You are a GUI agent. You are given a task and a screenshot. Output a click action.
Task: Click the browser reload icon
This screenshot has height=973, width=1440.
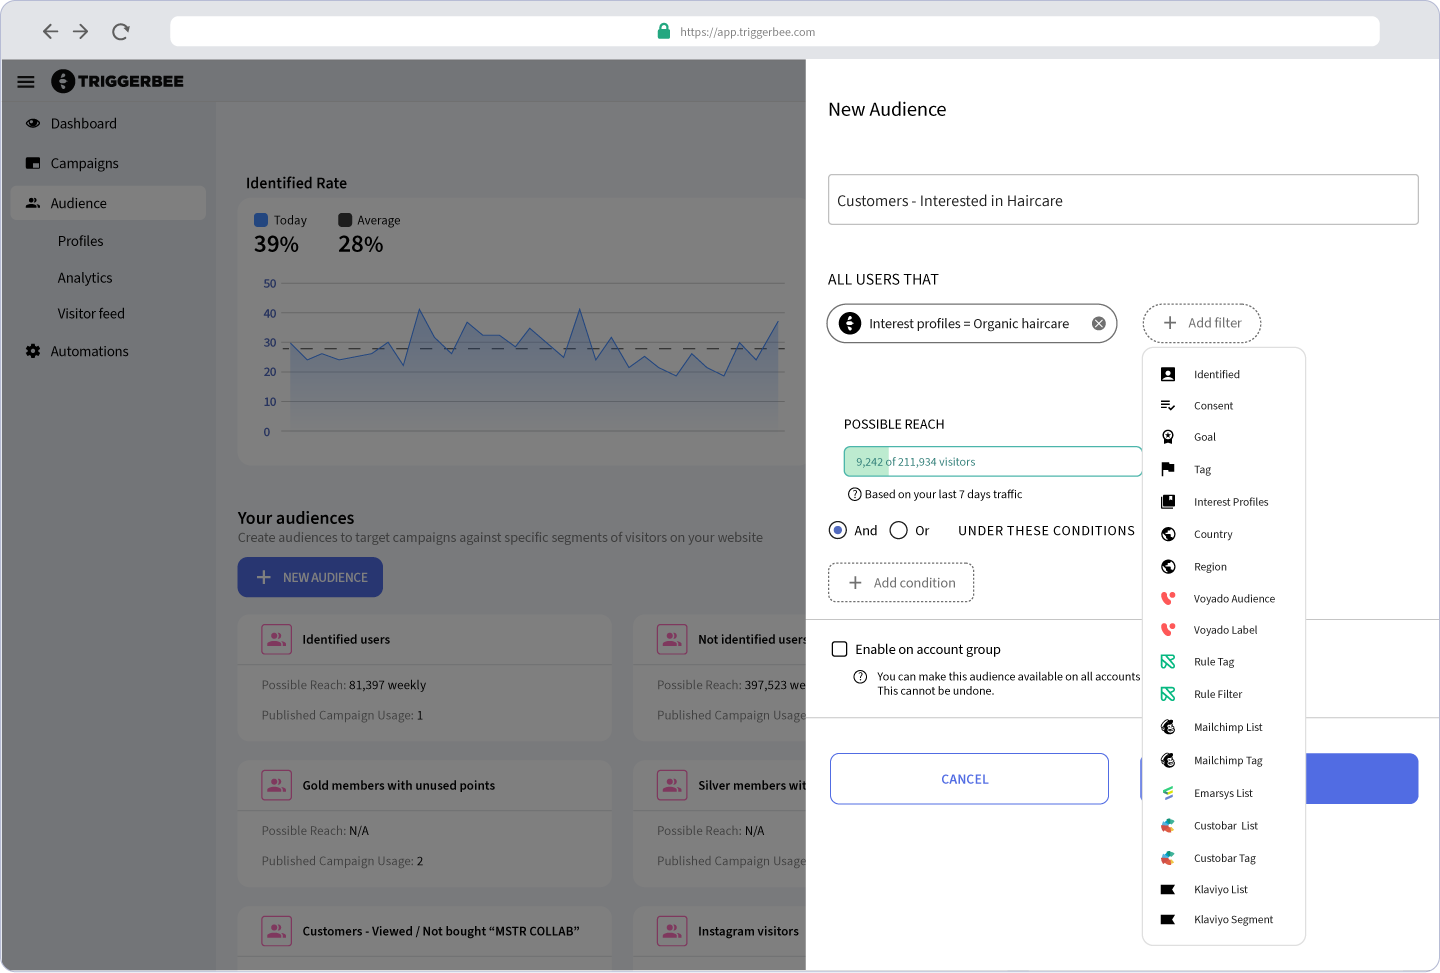(121, 32)
